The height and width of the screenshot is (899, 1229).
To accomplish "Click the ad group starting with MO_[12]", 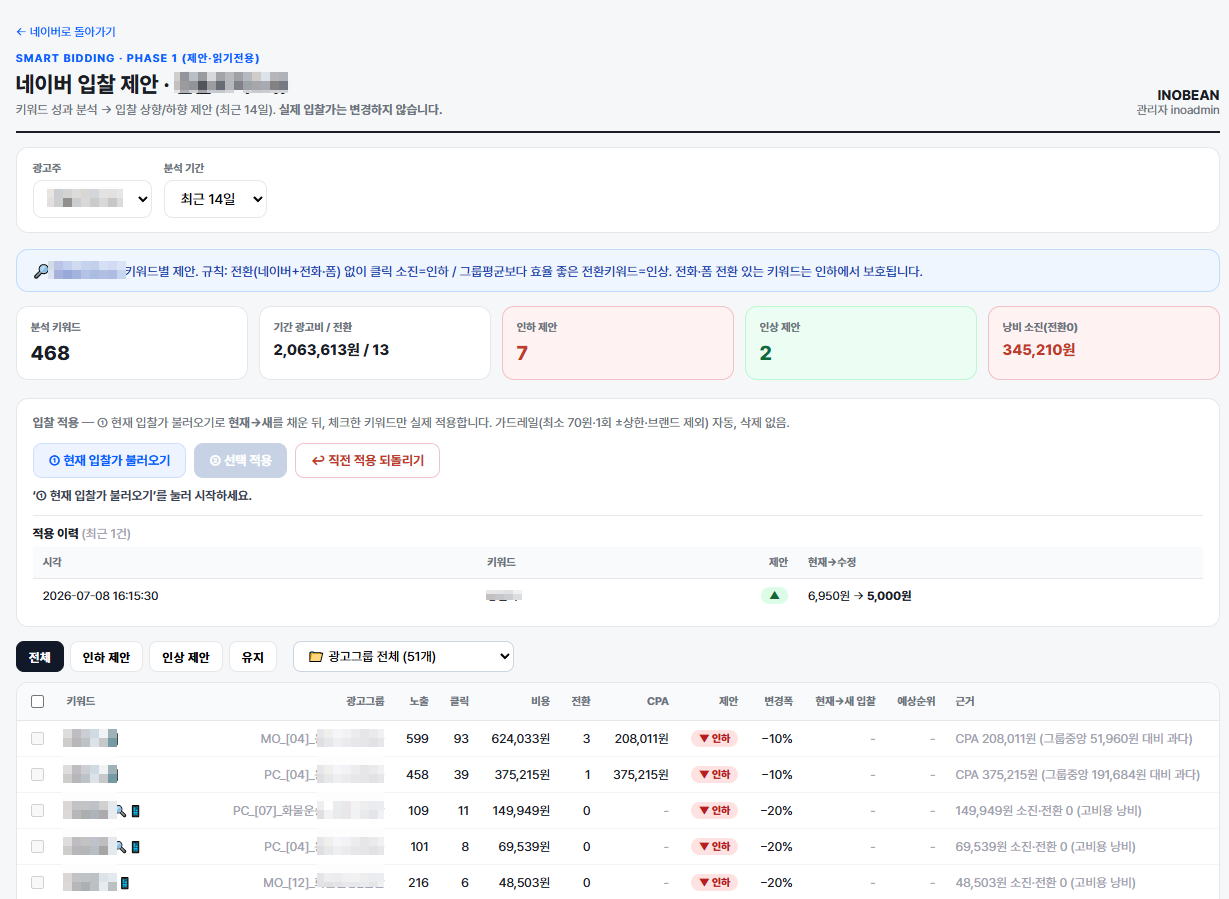I will tap(324, 883).
